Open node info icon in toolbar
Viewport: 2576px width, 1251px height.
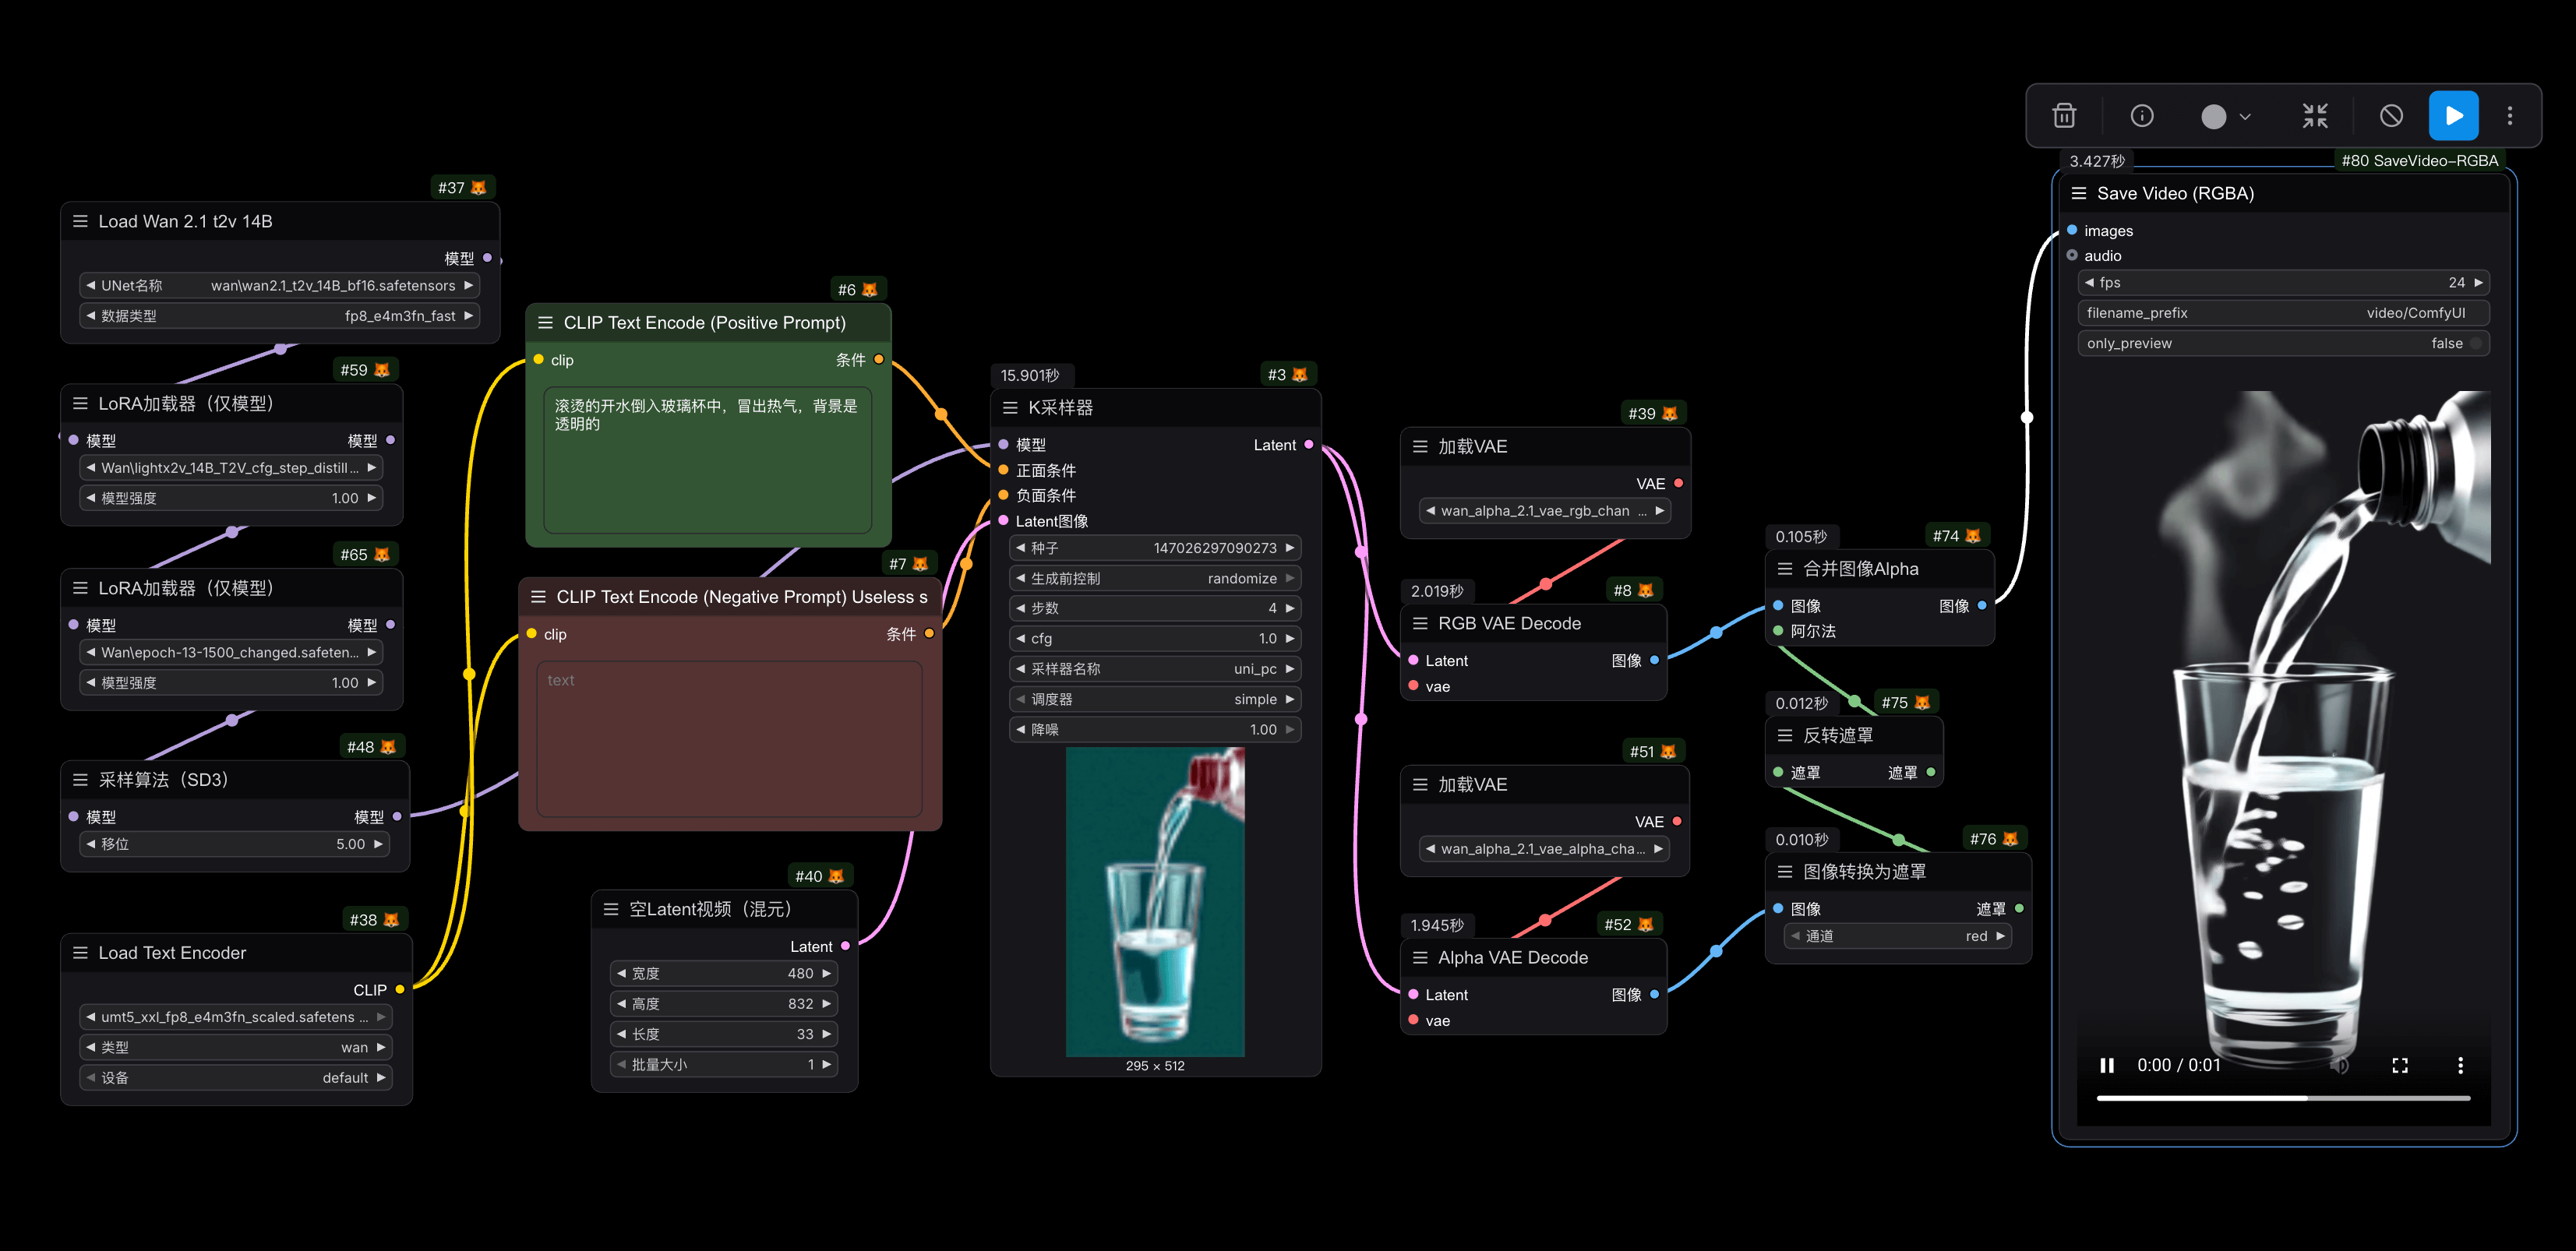tap(2142, 116)
